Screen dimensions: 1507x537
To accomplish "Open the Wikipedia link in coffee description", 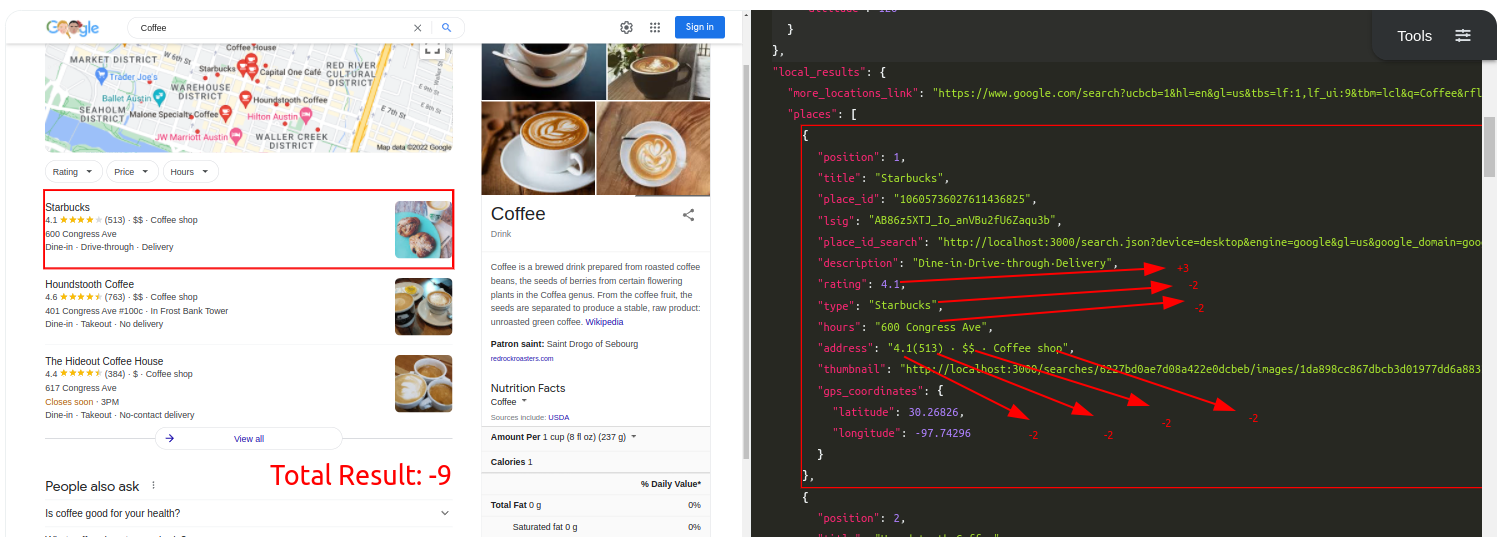I will [604, 322].
